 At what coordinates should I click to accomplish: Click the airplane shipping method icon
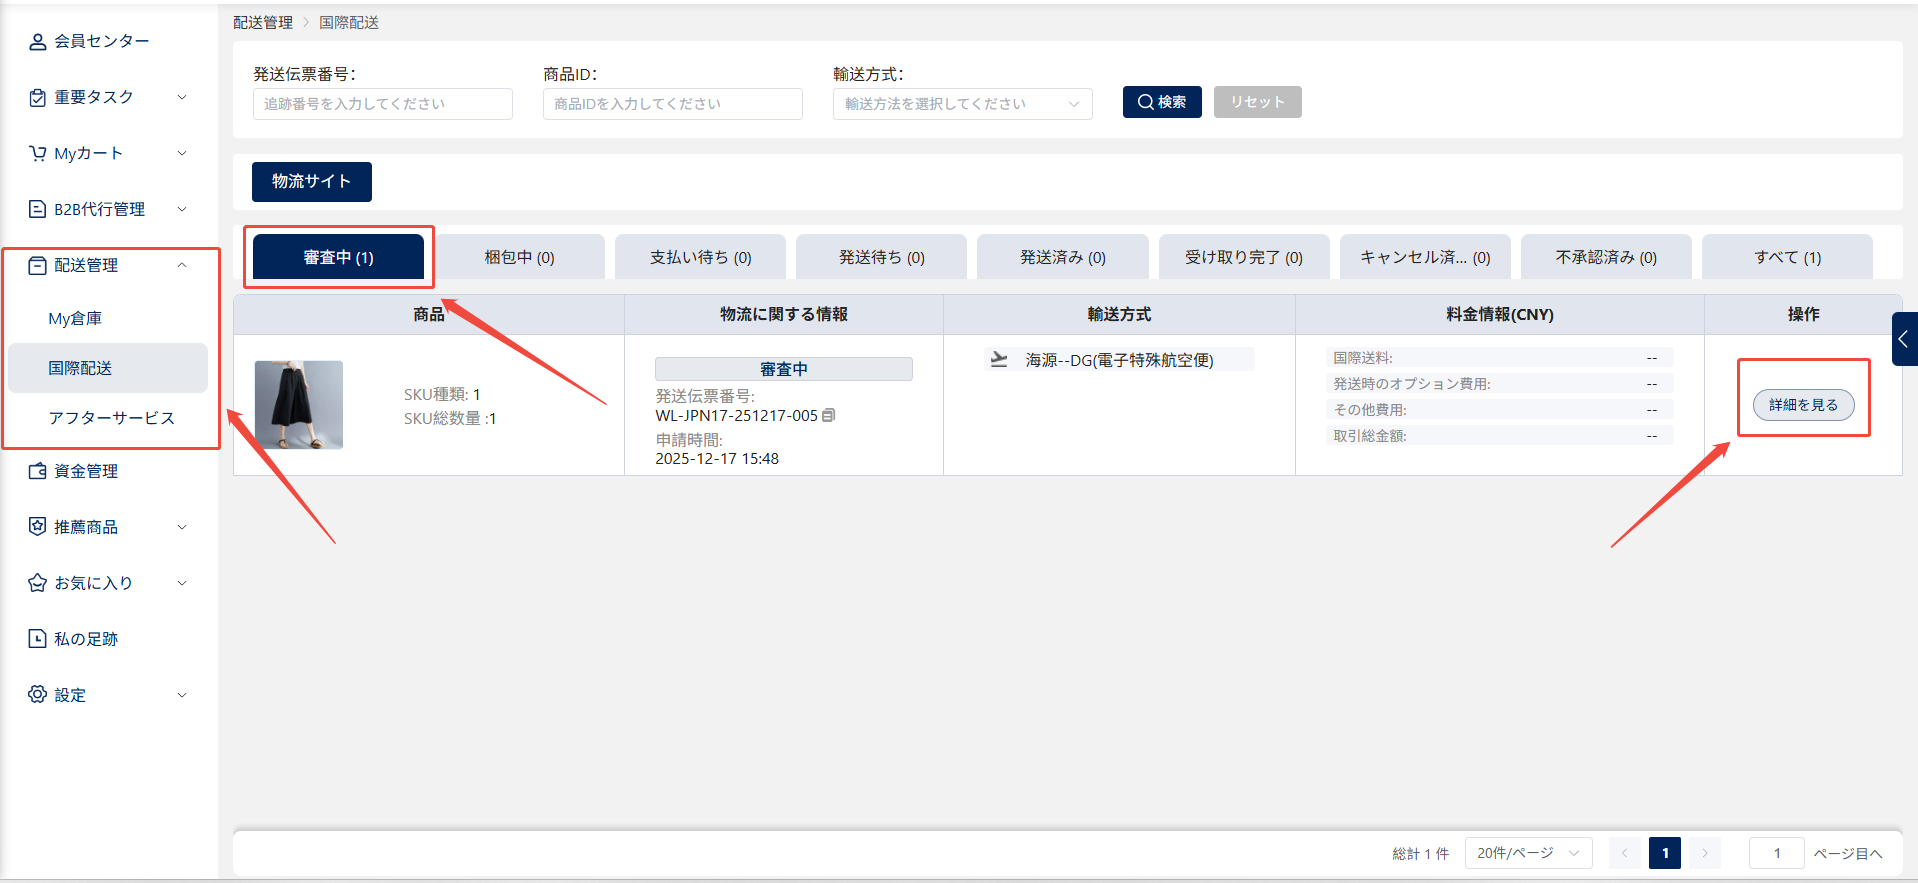point(998,359)
